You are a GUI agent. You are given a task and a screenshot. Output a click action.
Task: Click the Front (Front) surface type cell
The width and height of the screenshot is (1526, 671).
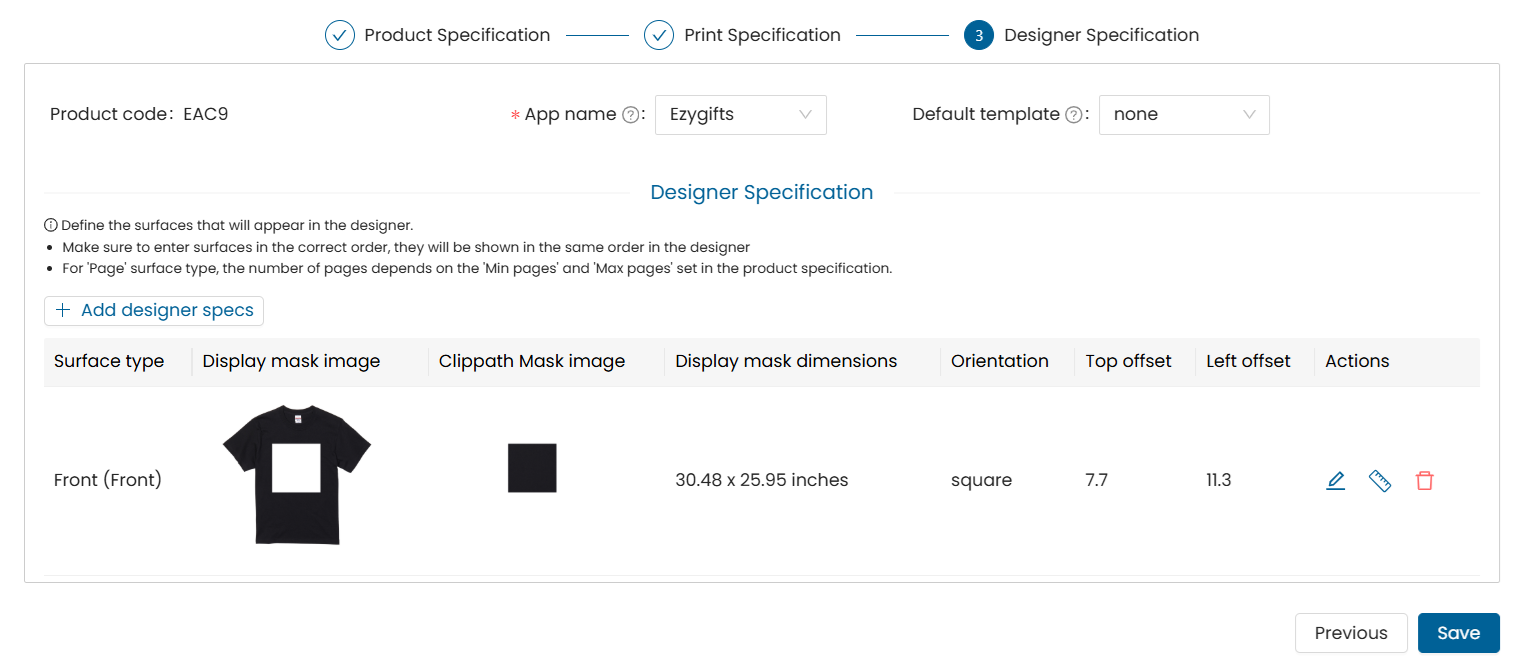click(108, 481)
